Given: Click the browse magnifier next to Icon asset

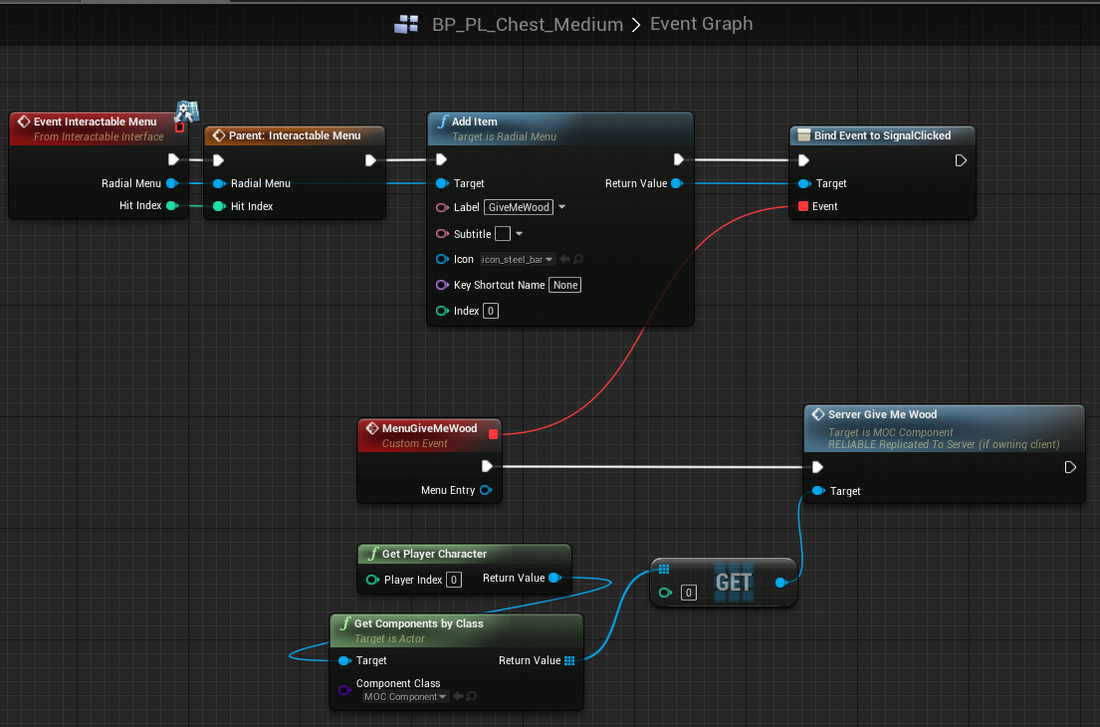Looking at the screenshot, I should click(x=578, y=259).
